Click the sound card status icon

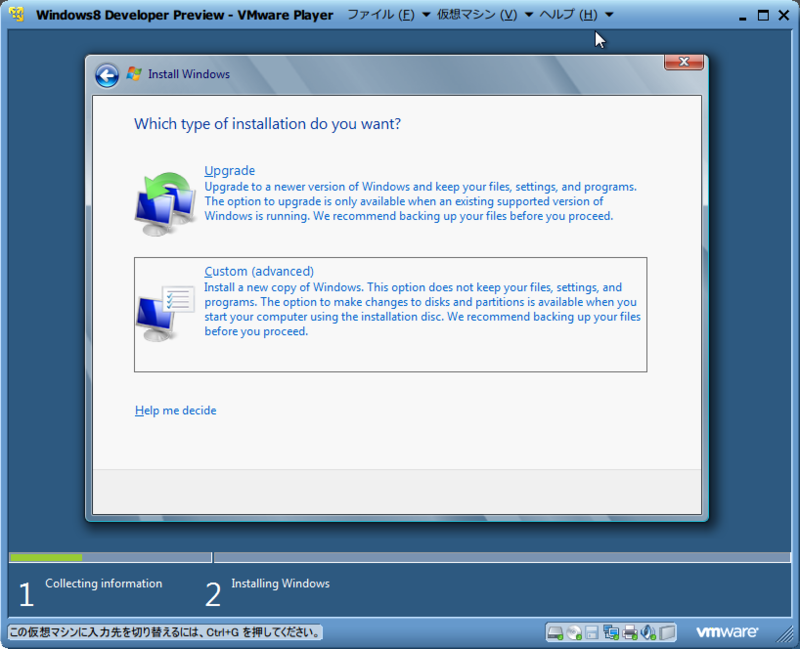coord(648,633)
